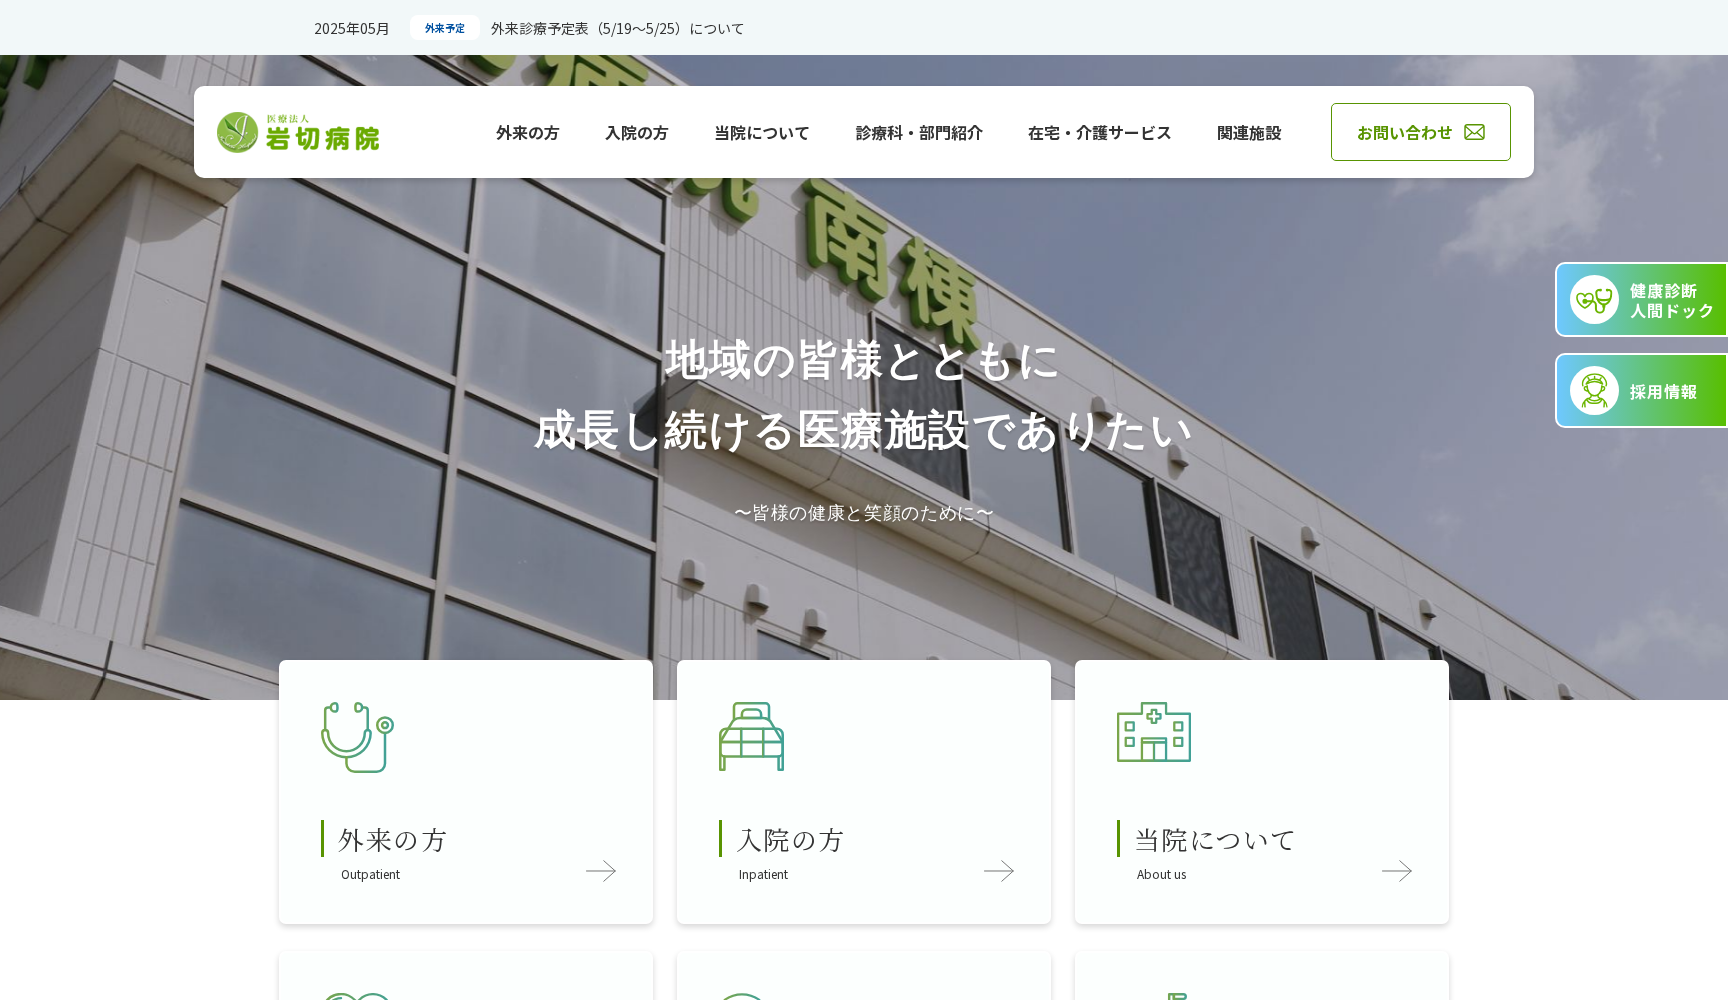Click the arrow icon on 入院の方 card
1728x1000 pixels.
click(x=998, y=871)
